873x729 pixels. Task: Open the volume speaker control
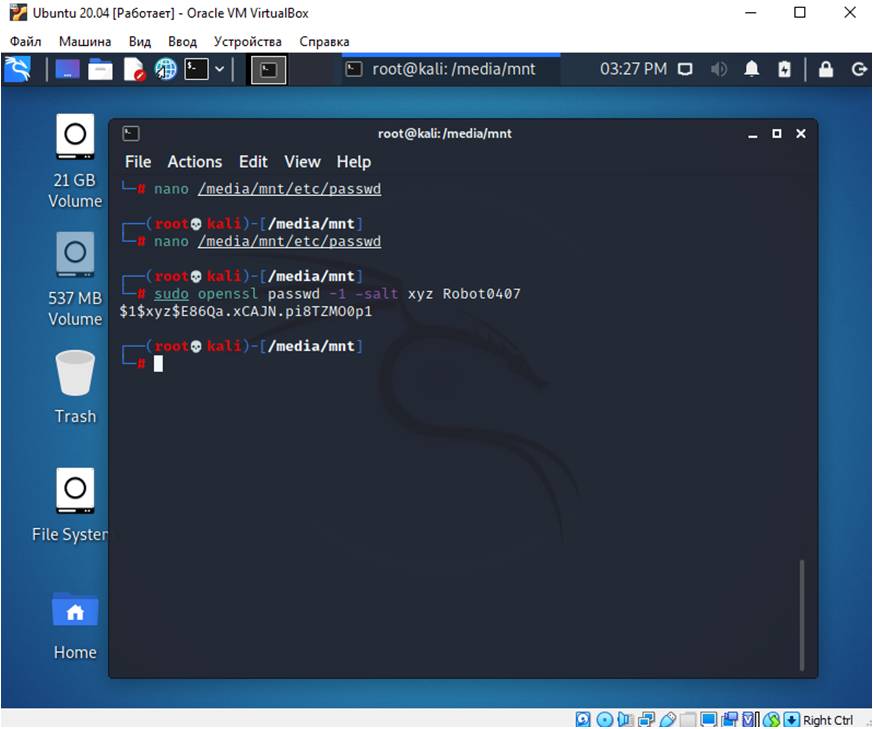pyautogui.click(x=718, y=69)
